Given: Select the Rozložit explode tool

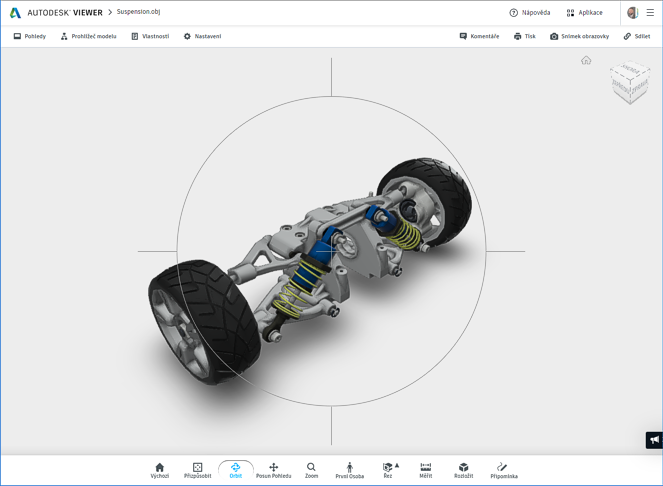Looking at the screenshot, I should click(x=463, y=470).
